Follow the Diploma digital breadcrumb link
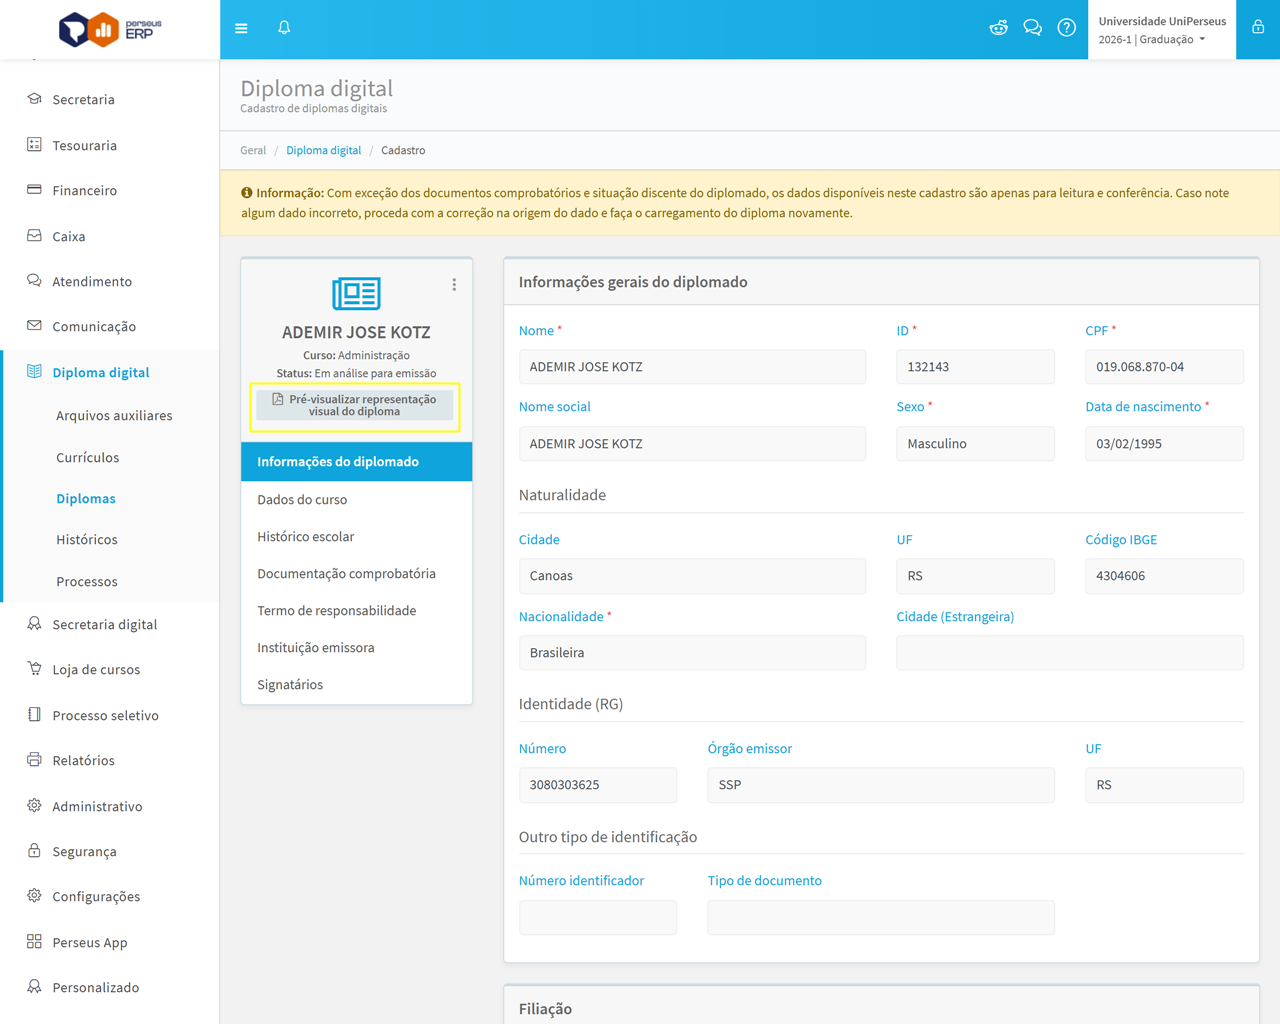This screenshot has width=1280, height=1024. point(323,150)
